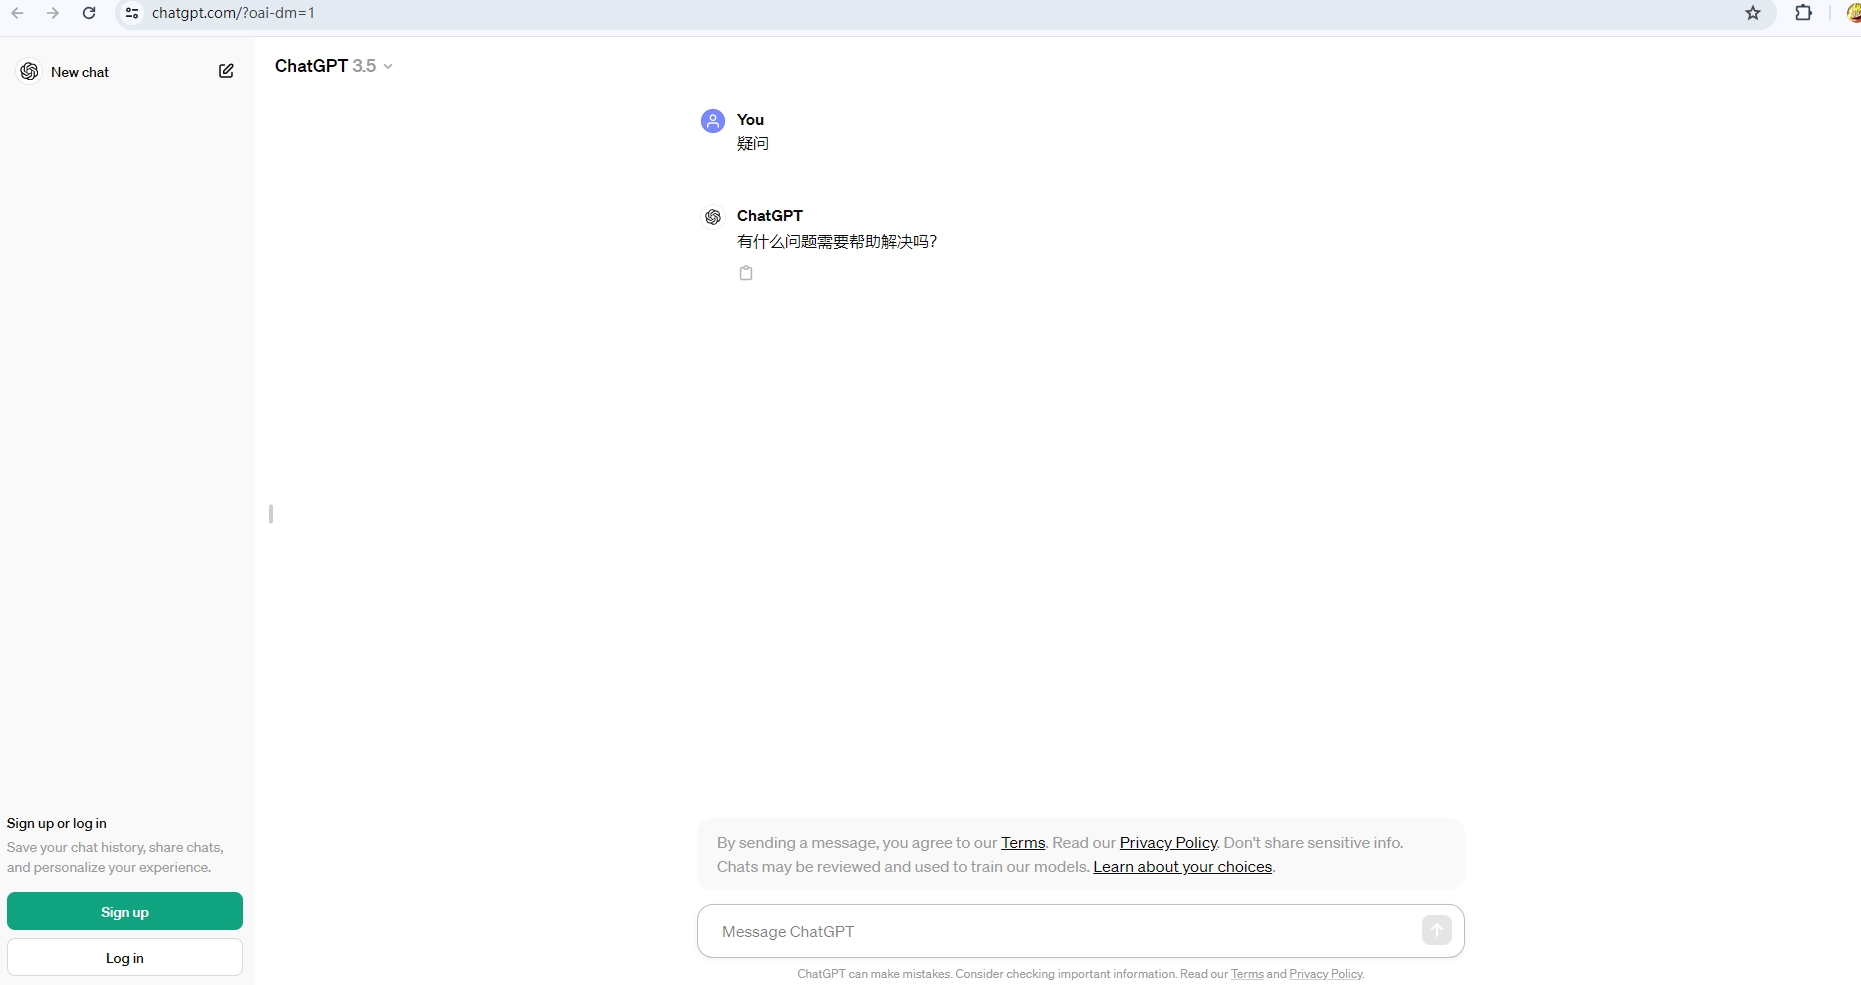
Task: Click the ChatGPT sender name above the reply
Action: click(x=770, y=216)
